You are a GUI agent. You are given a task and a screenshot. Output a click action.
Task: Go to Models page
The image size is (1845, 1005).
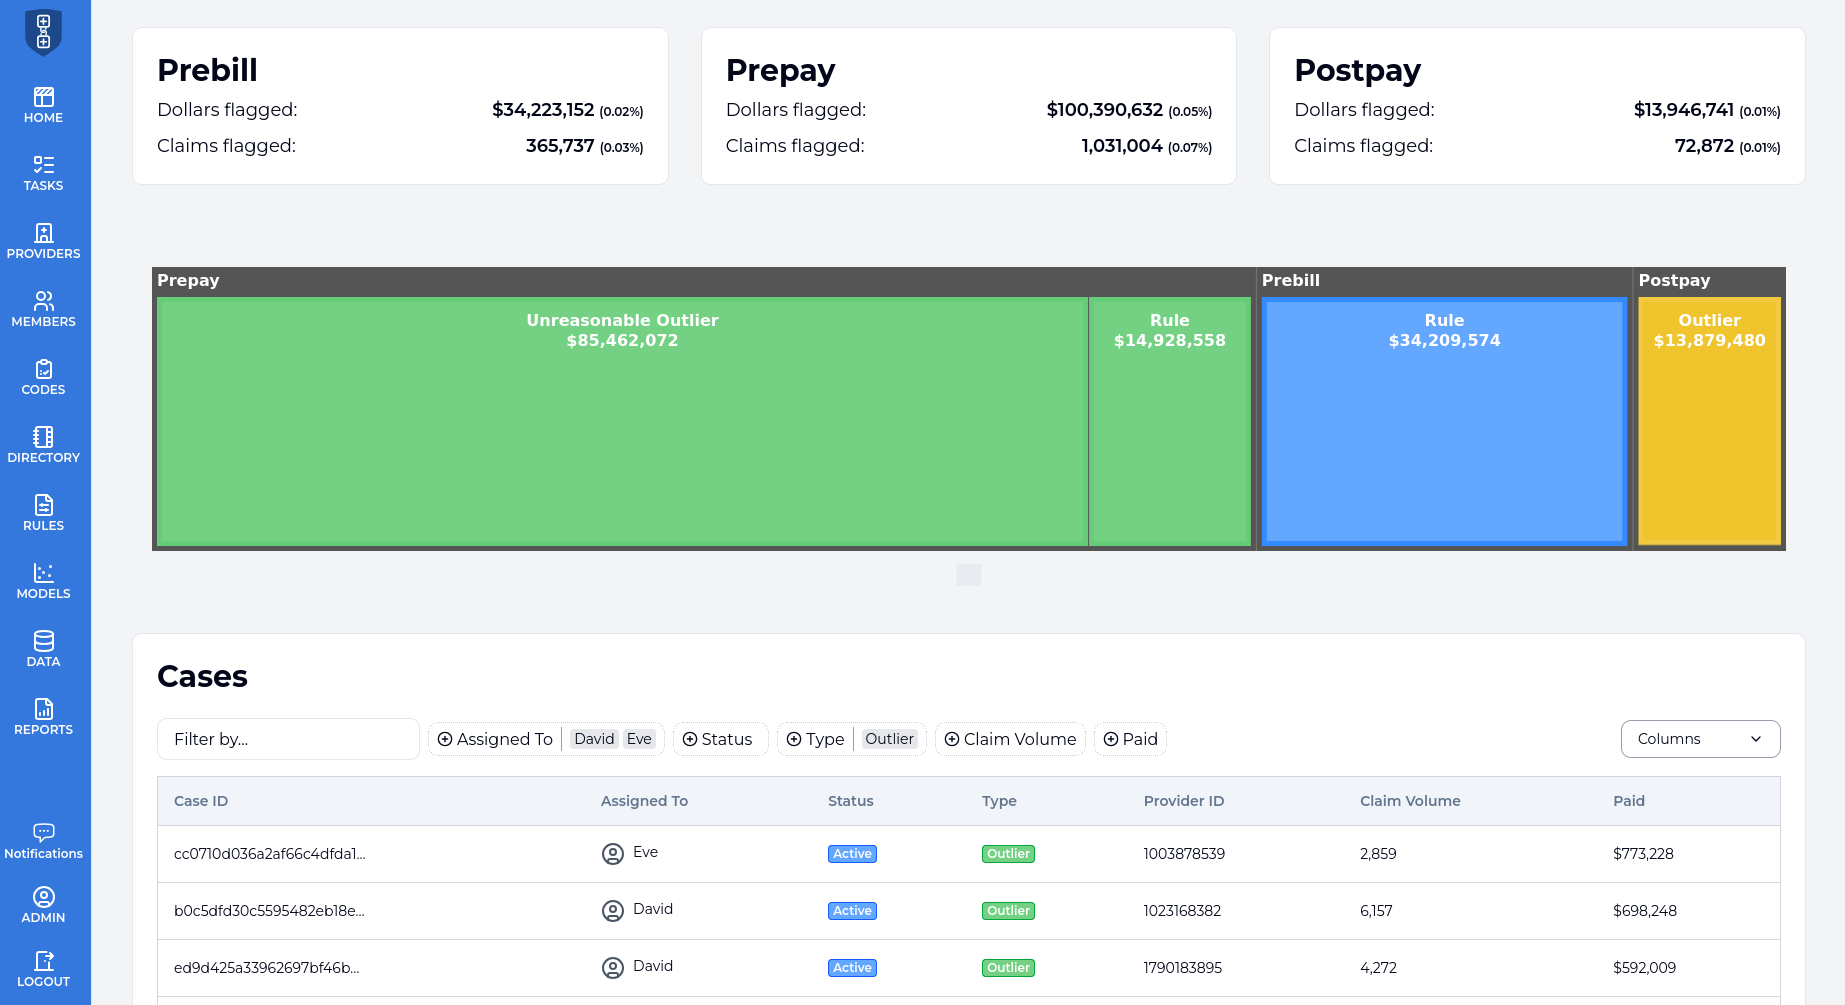[x=43, y=581]
